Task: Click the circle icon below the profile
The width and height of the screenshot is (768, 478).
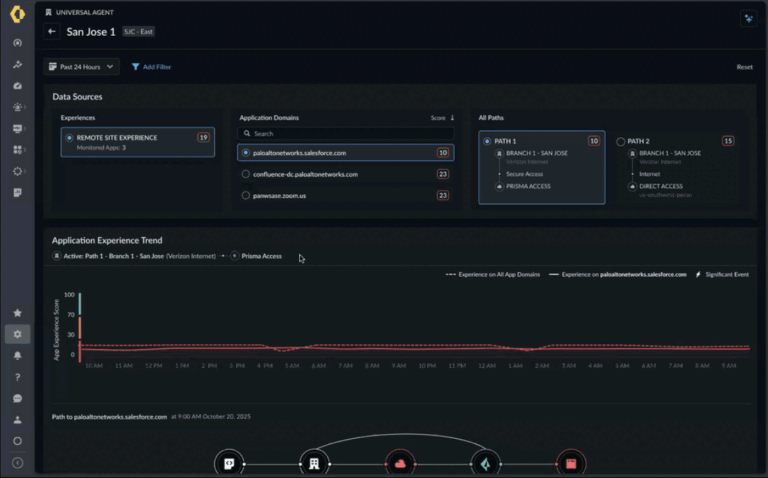Action: [x=18, y=441]
